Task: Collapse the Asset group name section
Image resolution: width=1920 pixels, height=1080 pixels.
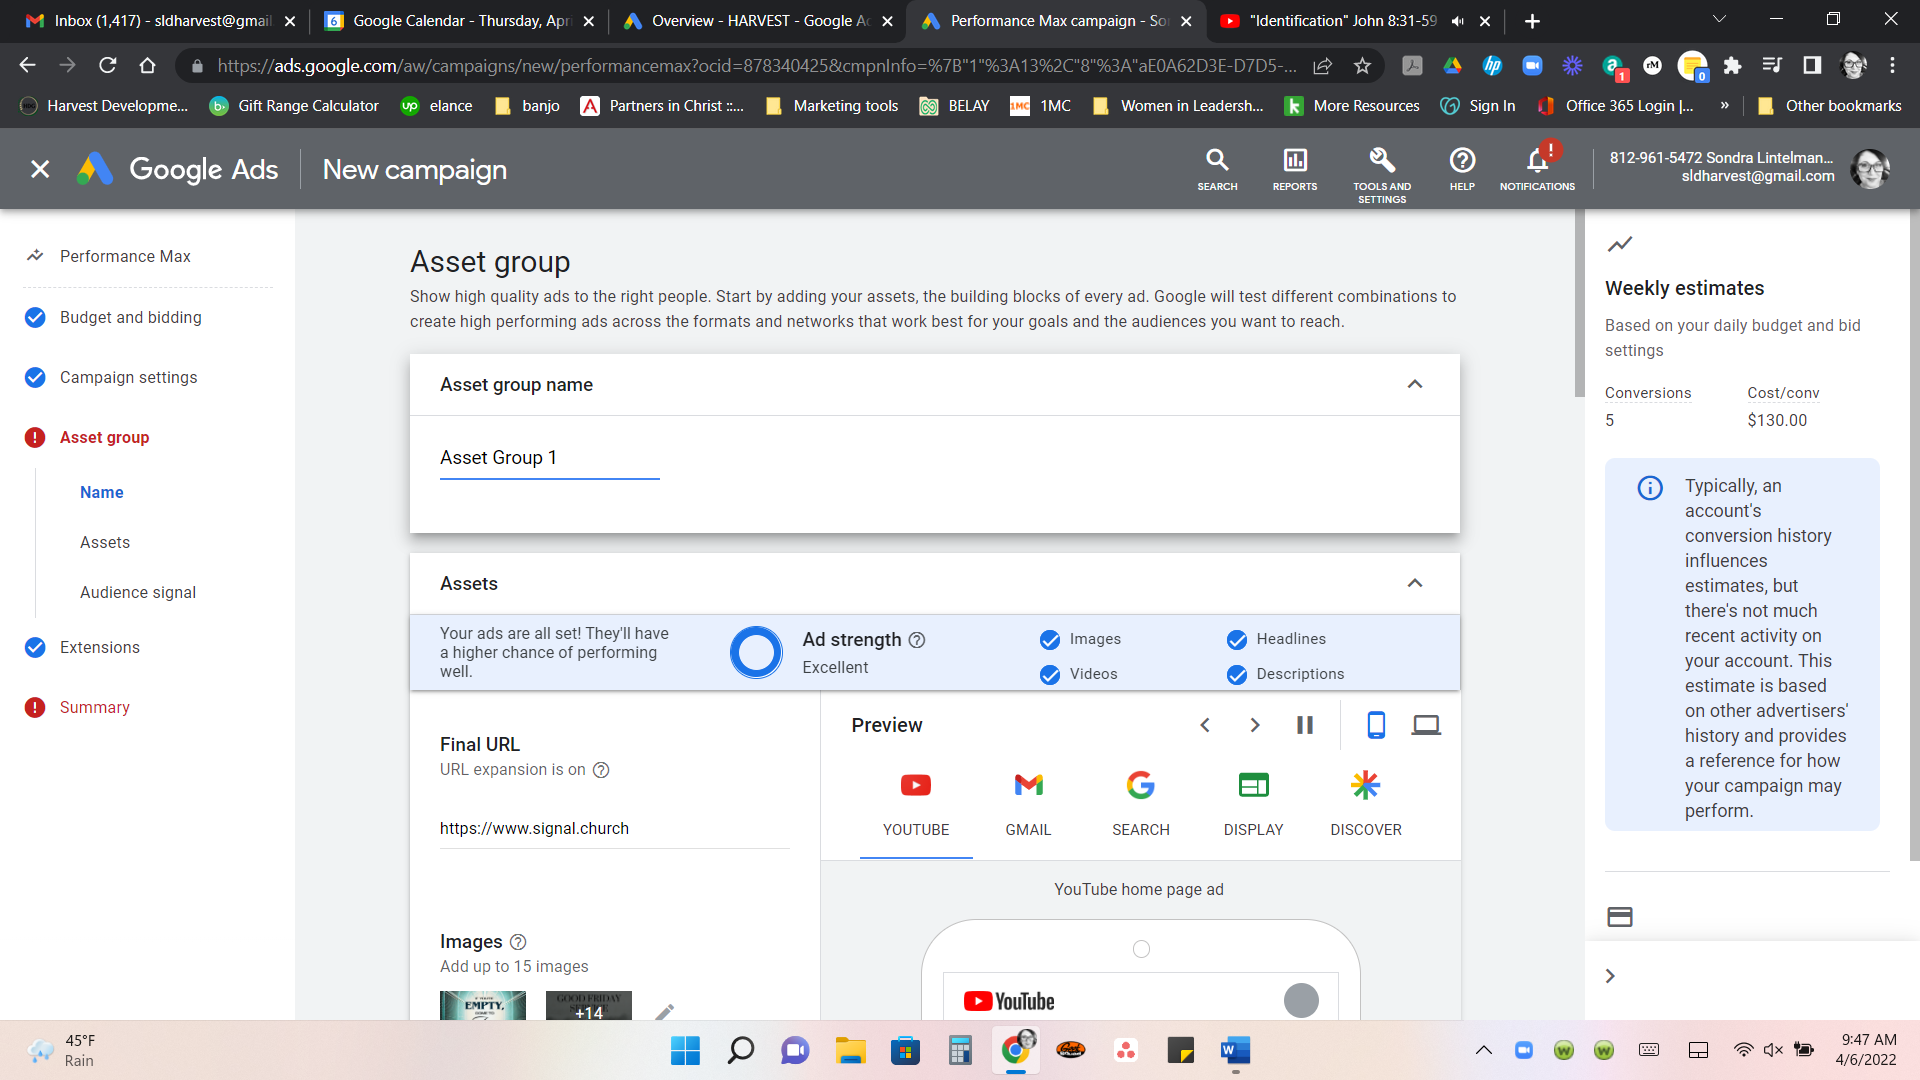Action: click(x=1415, y=384)
